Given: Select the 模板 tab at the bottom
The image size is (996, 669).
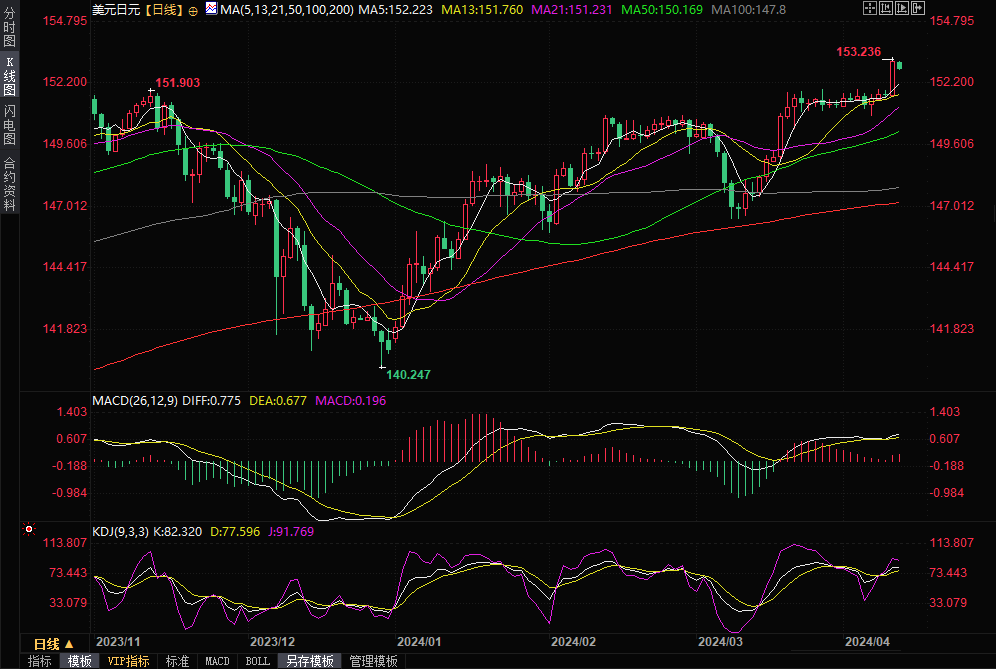Looking at the screenshot, I should 80,661.
